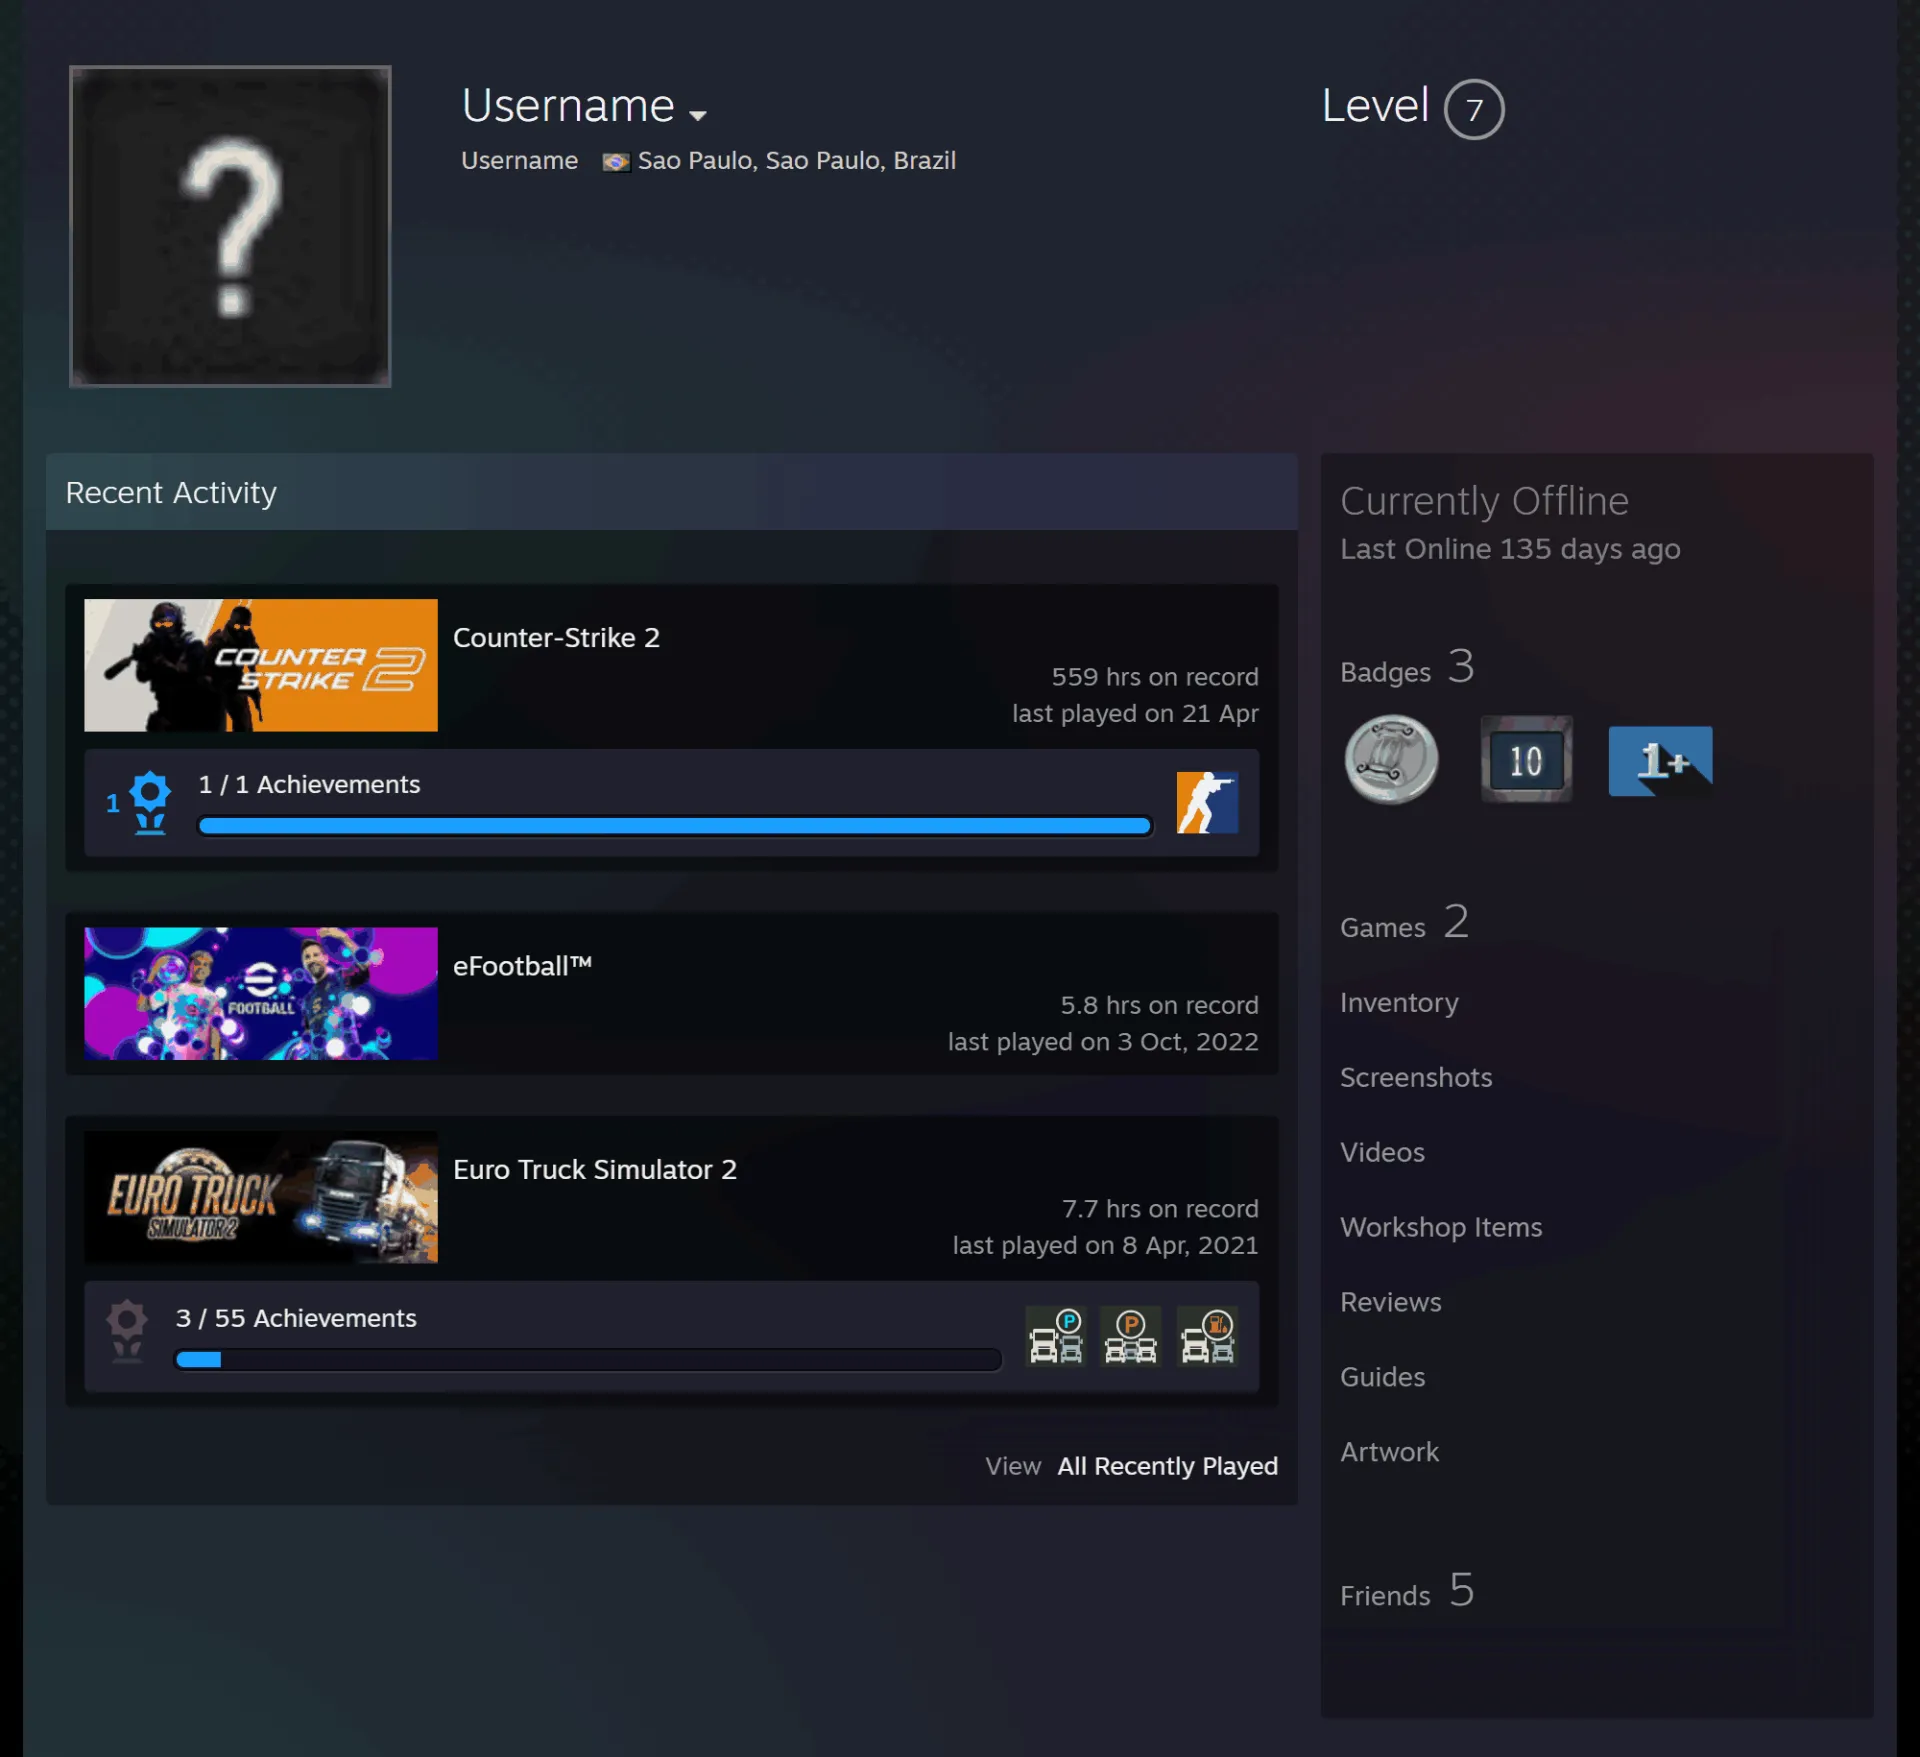Open the Inventory section

click(1399, 1003)
